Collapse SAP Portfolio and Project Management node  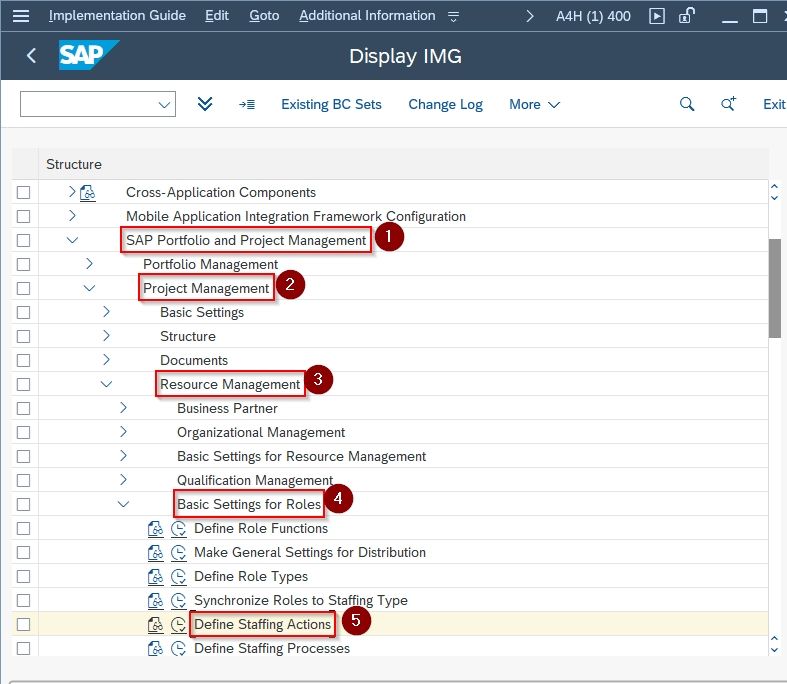pos(72,240)
